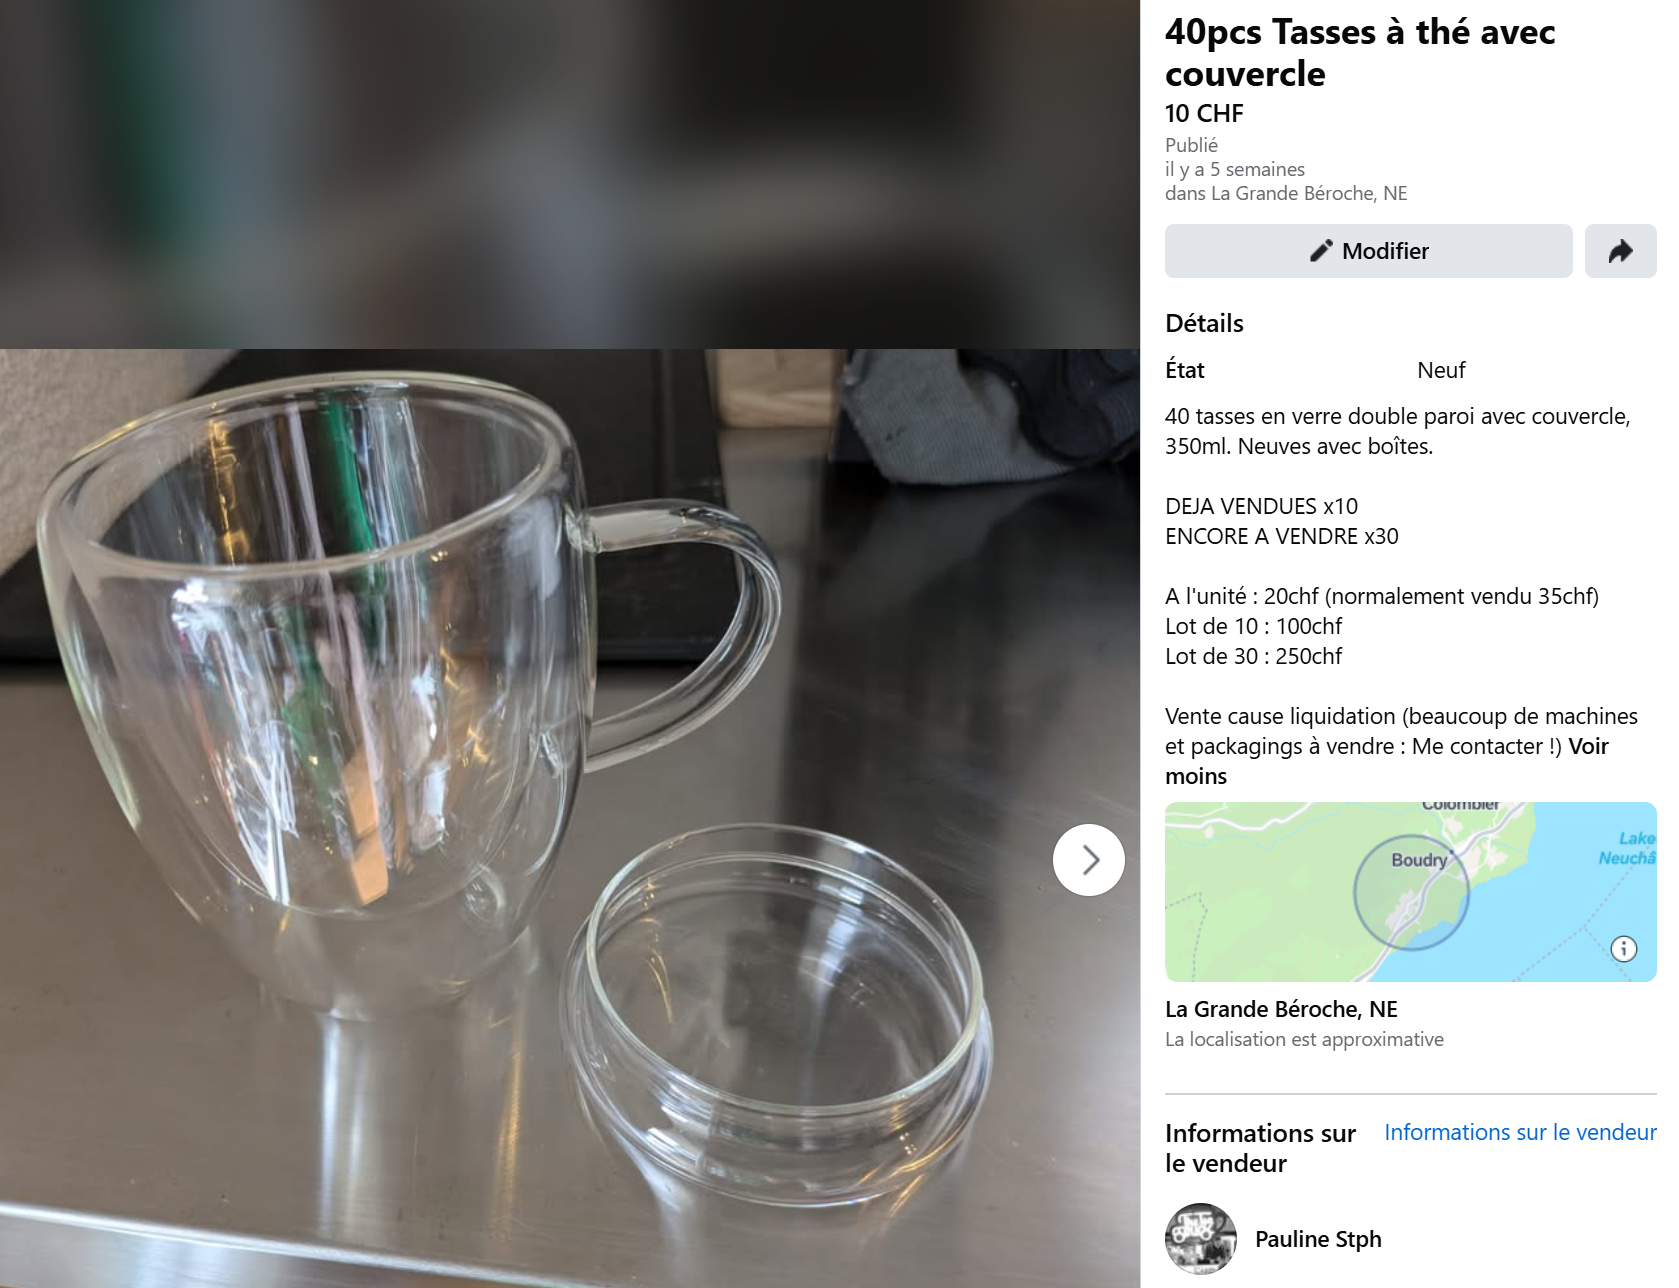
Task: Open the map info icon
Action: pyautogui.click(x=1623, y=949)
